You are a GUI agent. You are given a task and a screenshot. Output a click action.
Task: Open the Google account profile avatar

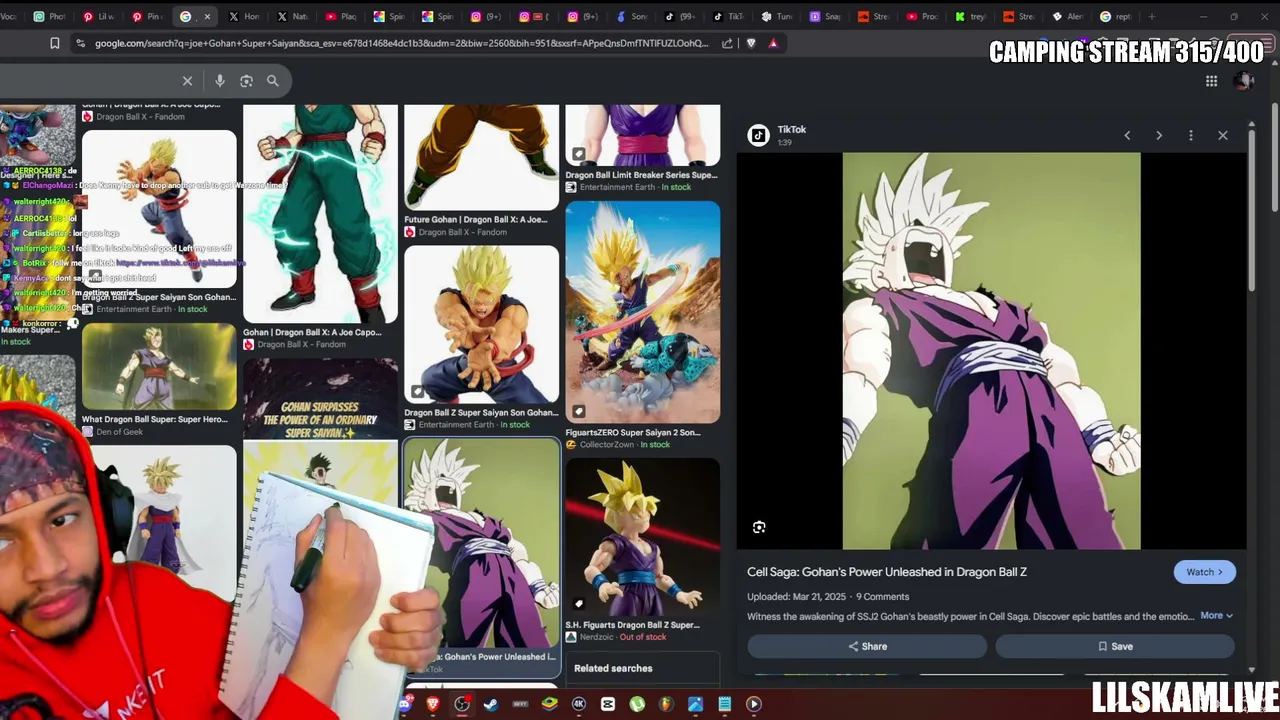point(1244,81)
